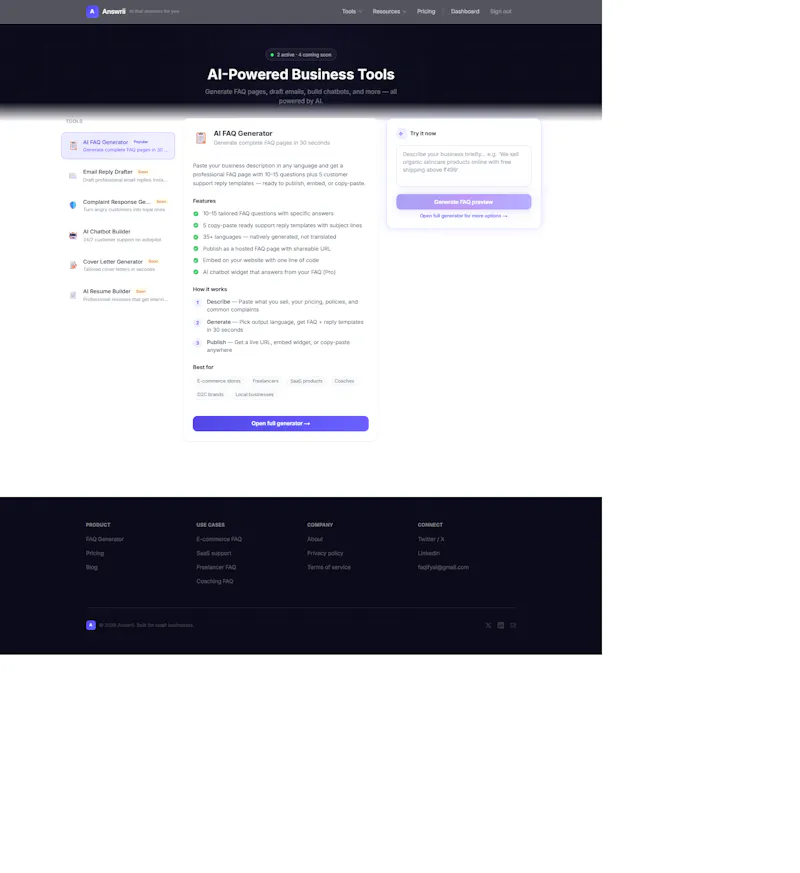
Task: Click the Local businesses tag
Action: coord(254,395)
